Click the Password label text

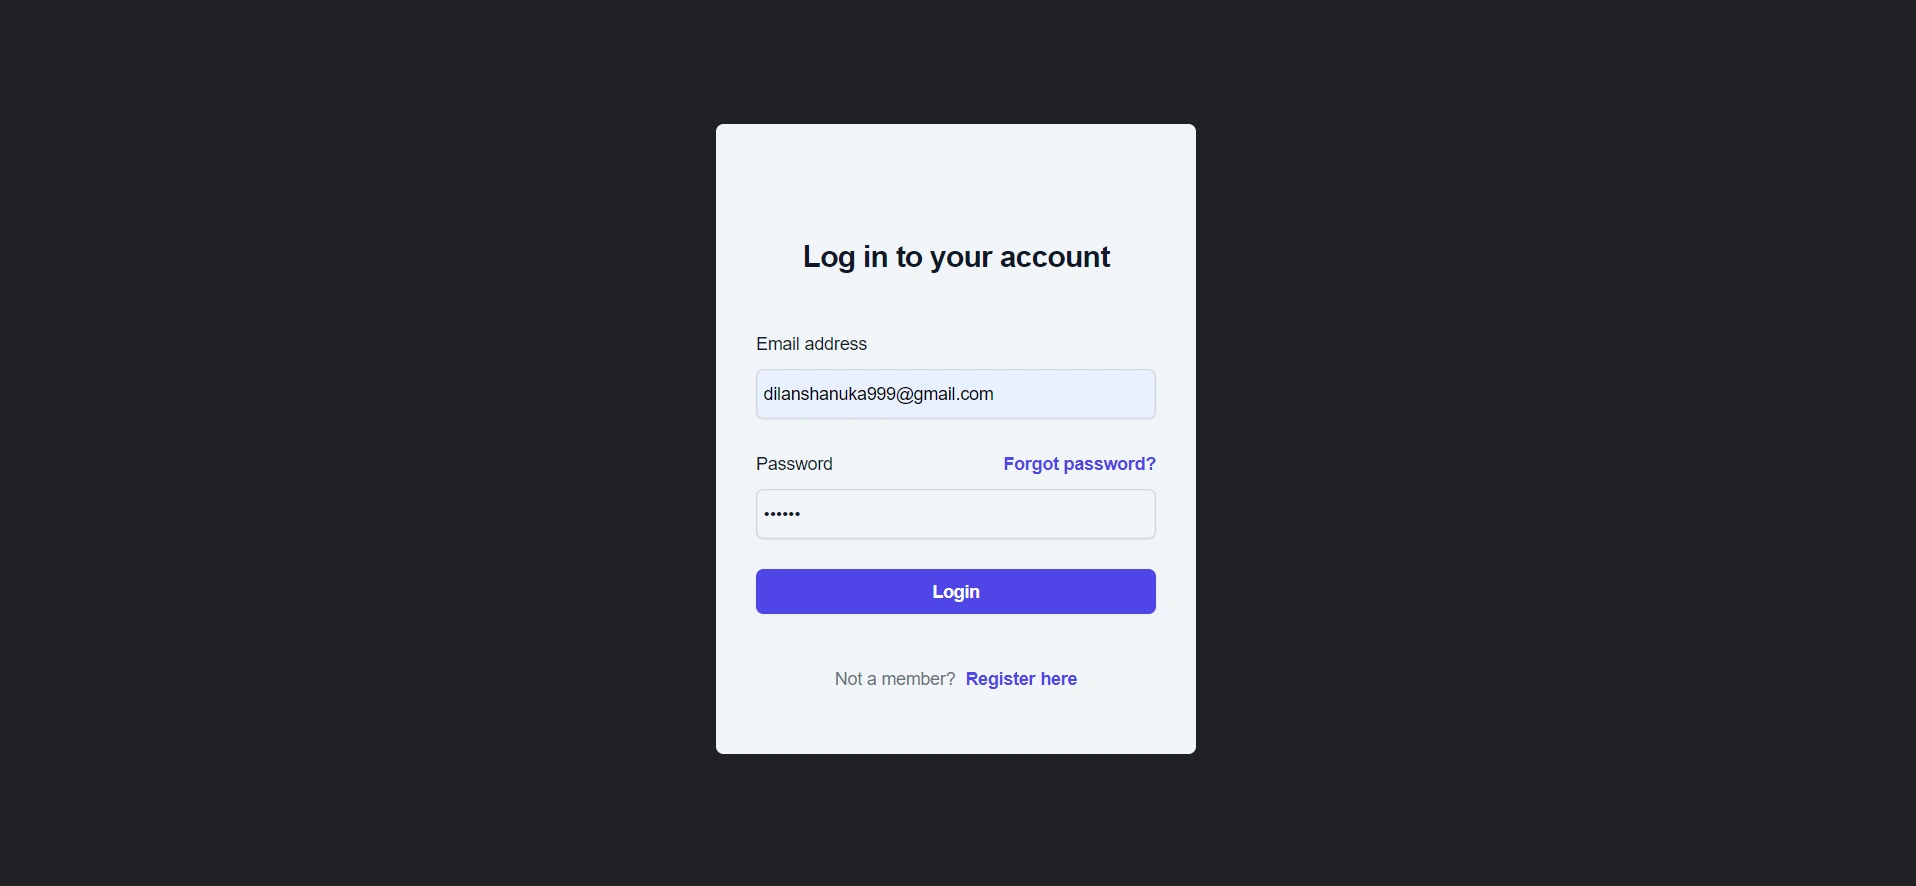coord(794,464)
